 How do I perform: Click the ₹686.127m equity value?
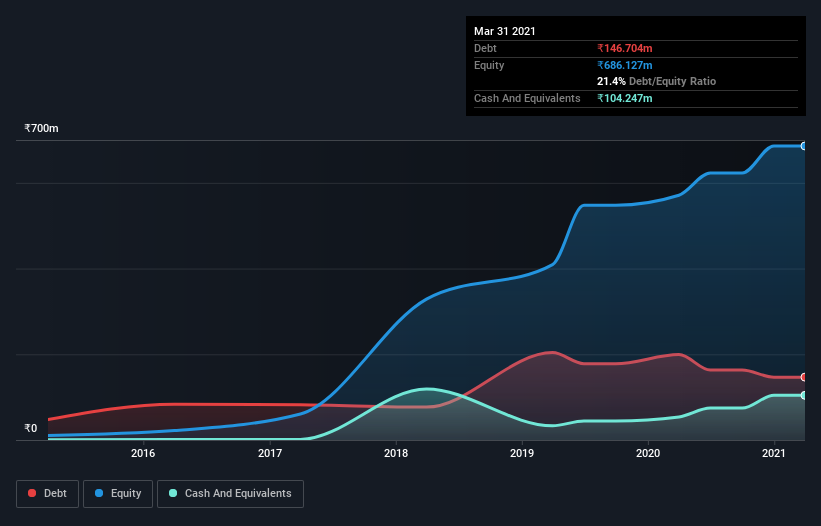click(625, 65)
